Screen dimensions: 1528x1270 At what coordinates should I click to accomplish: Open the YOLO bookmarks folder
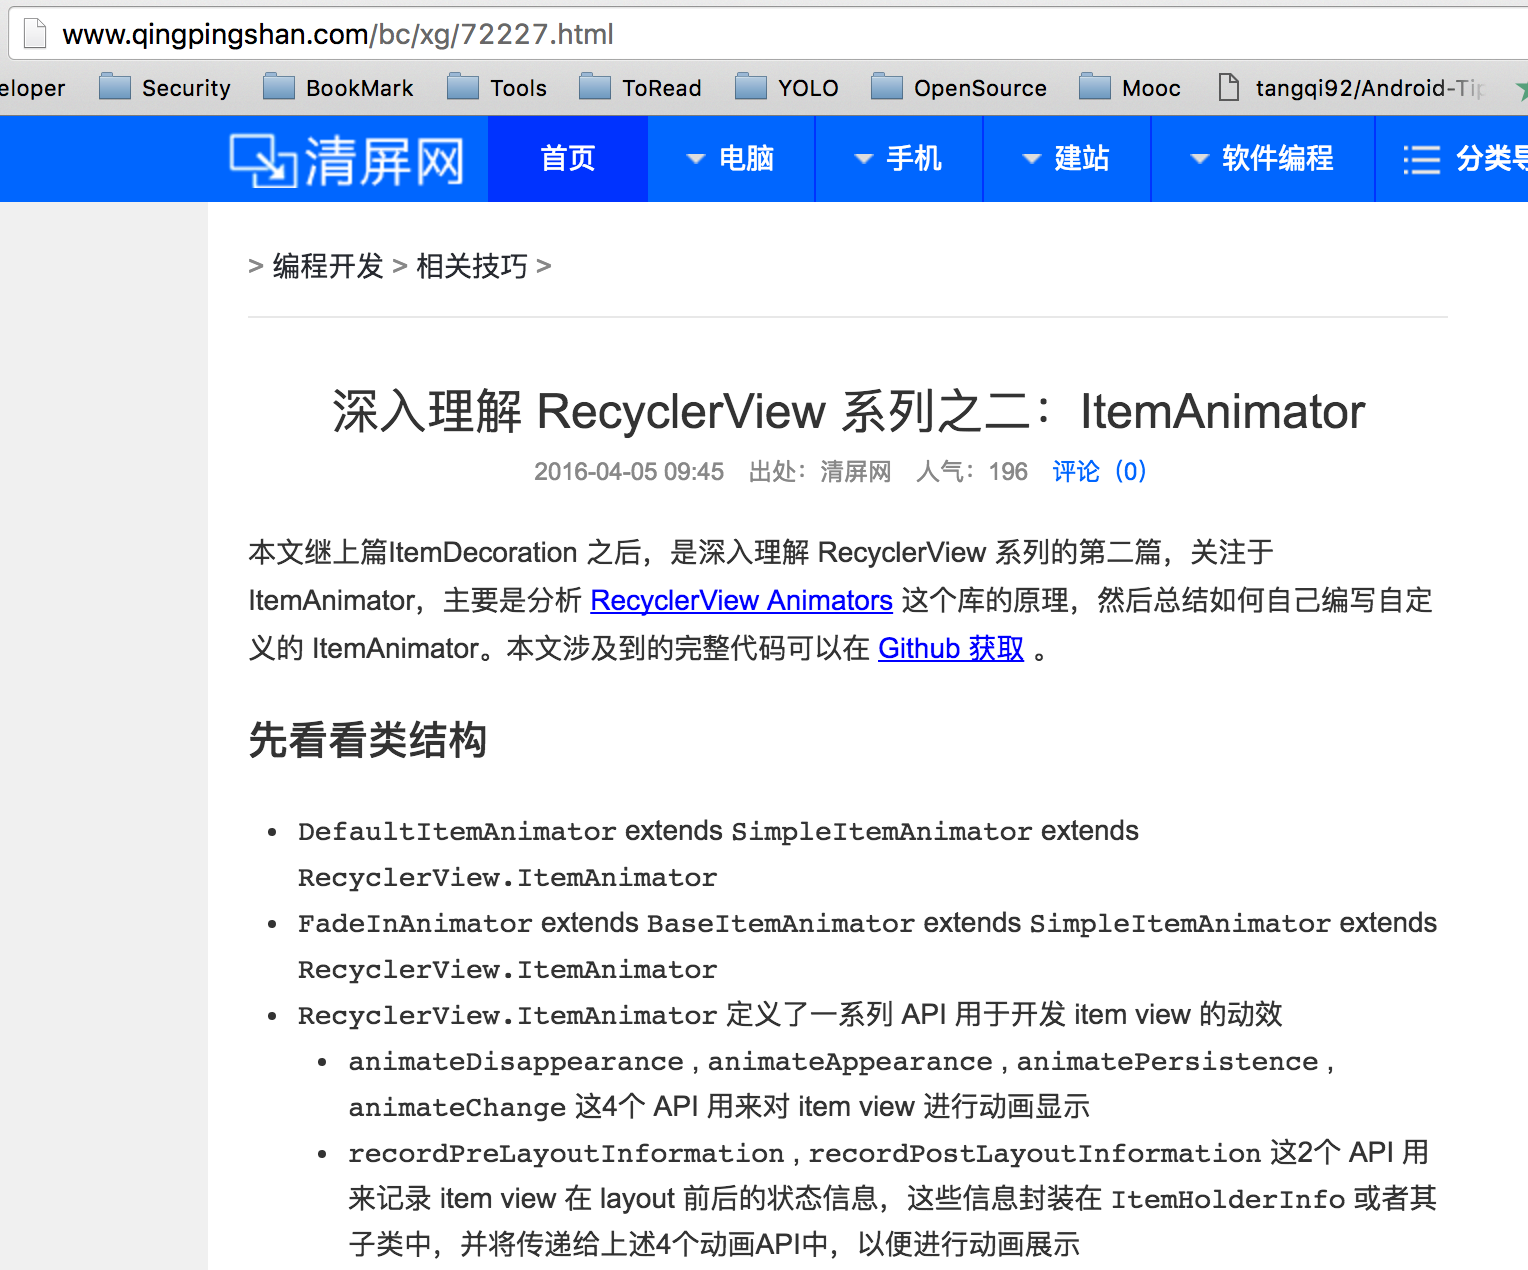[788, 88]
